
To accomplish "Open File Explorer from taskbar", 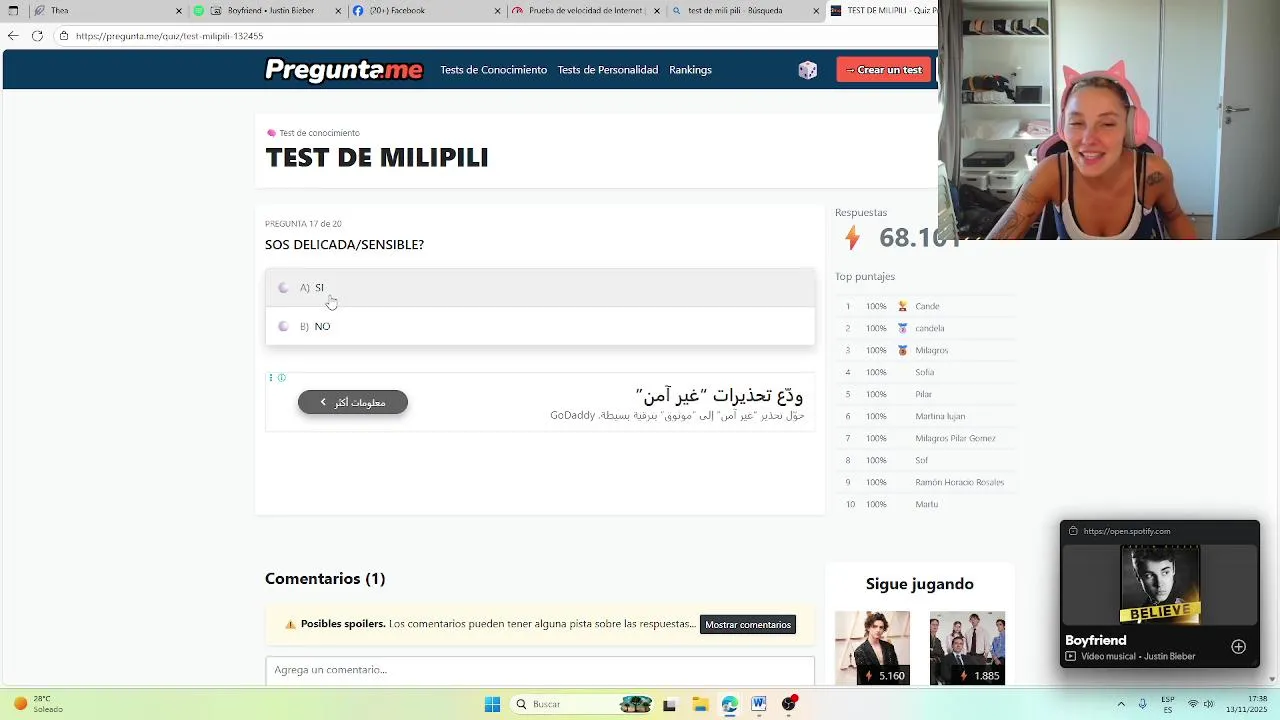I will click(700, 704).
